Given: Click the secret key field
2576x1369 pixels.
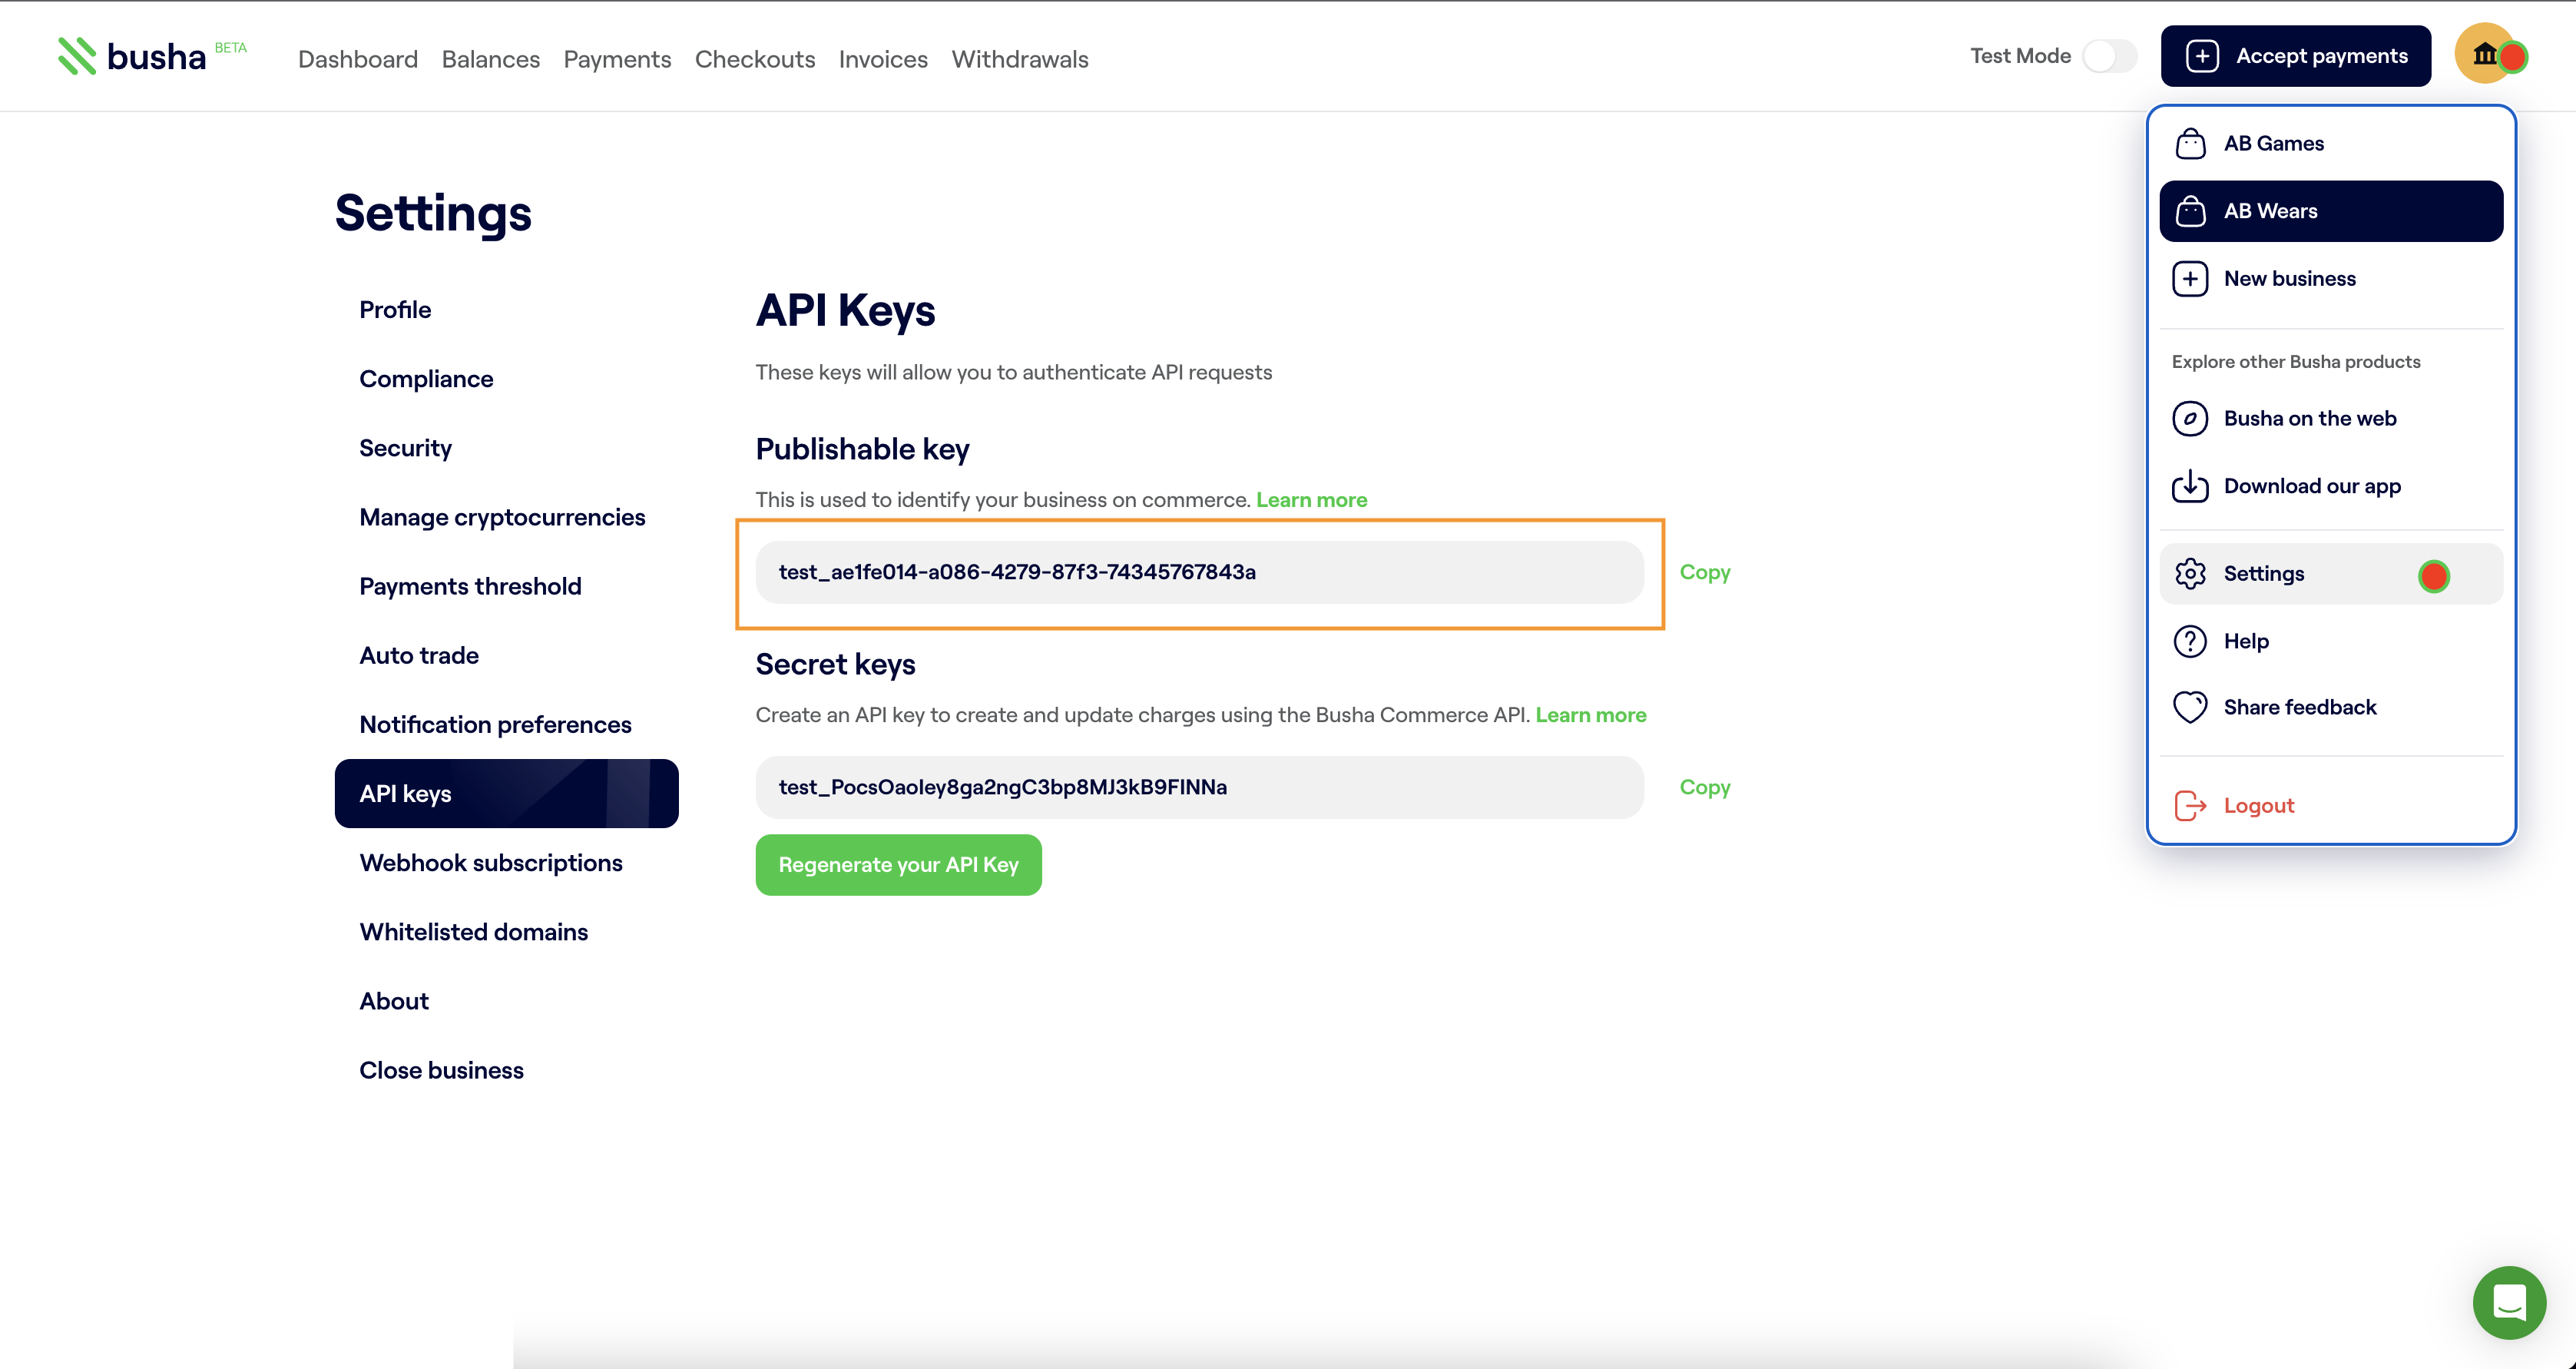Looking at the screenshot, I should coord(1199,787).
